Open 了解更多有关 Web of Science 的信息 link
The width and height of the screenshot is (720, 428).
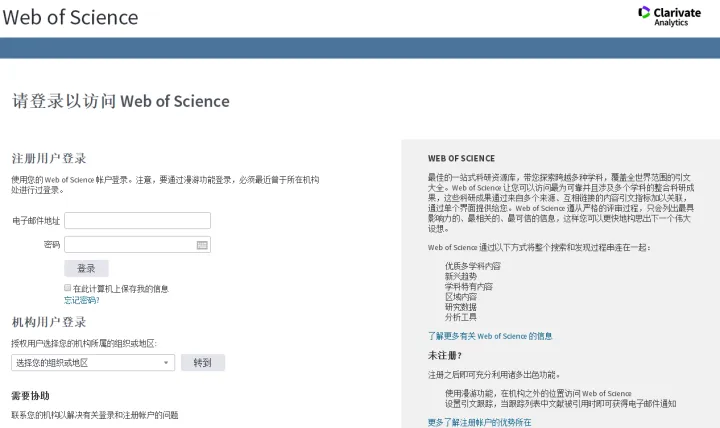click(x=490, y=336)
